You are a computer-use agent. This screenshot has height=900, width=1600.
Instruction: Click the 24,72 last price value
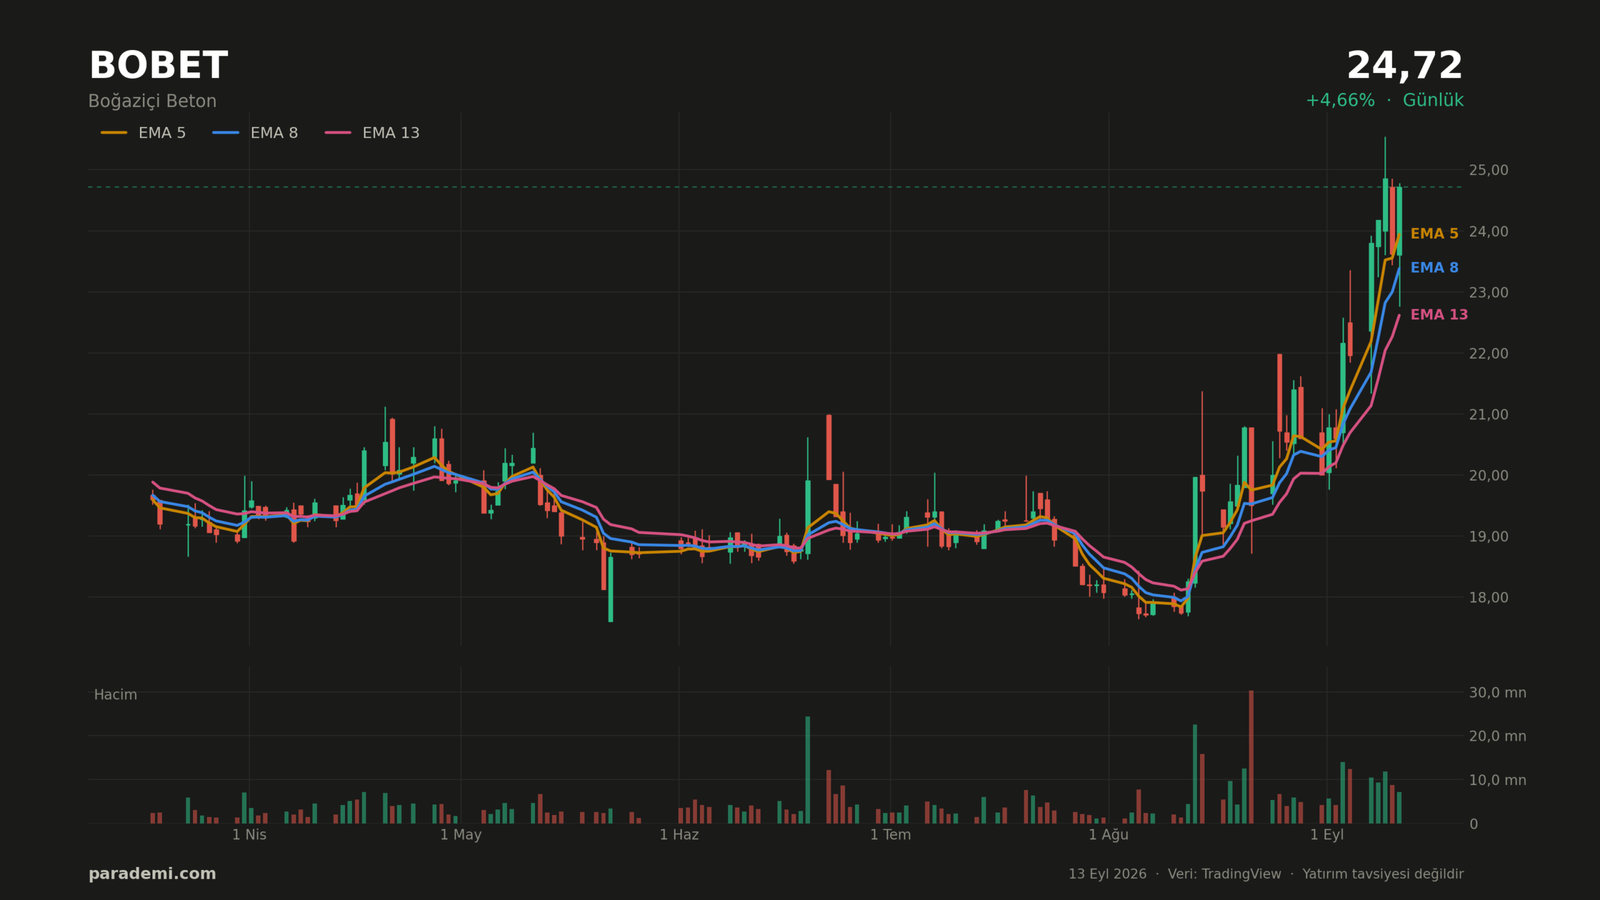1404,67
